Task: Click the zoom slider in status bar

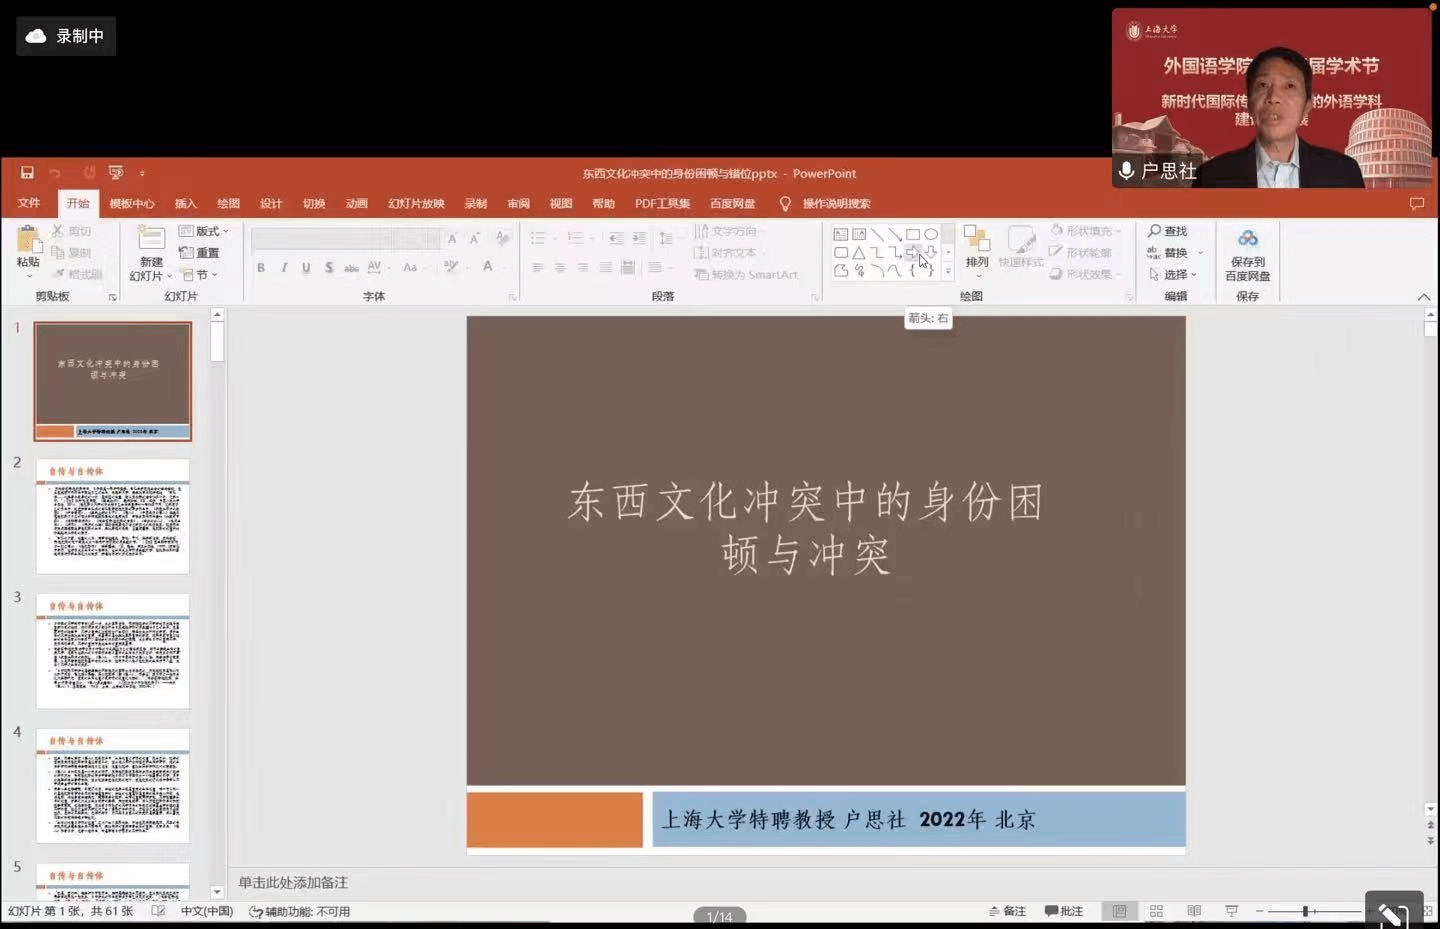Action: click(1305, 911)
